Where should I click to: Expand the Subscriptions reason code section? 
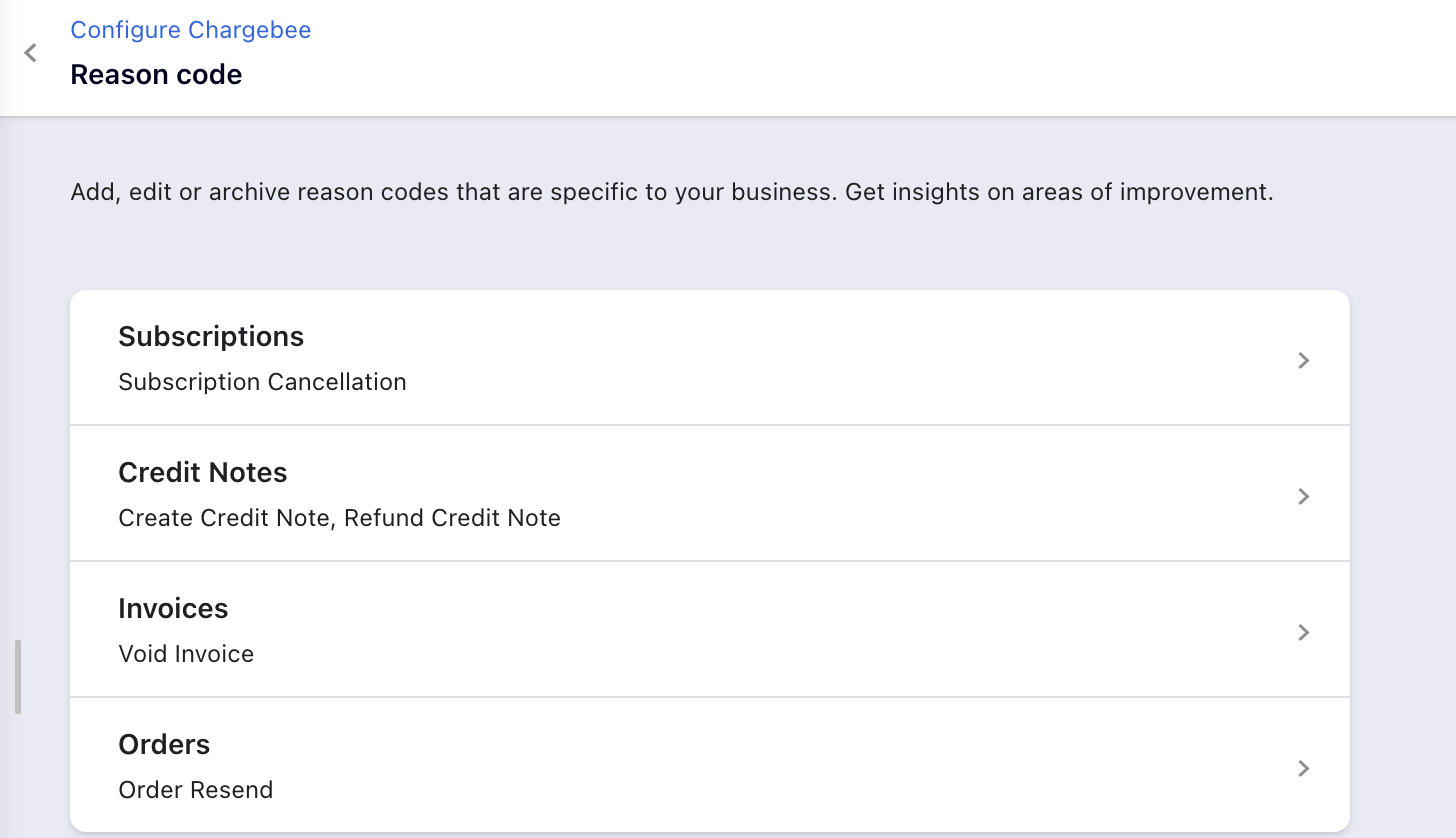tap(710, 357)
